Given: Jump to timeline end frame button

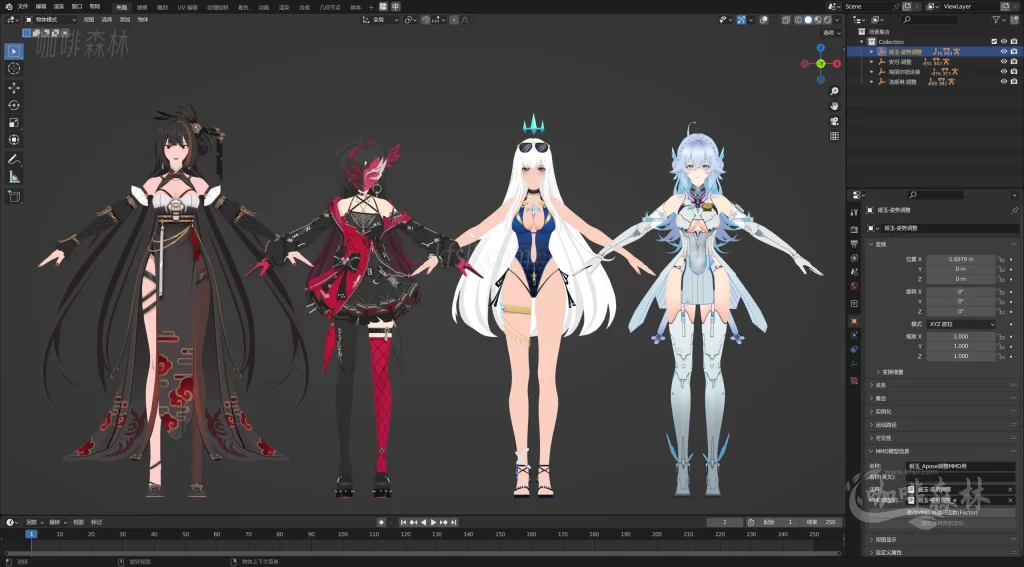Looking at the screenshot, I should pyautogui.click(x=453, y=523).
